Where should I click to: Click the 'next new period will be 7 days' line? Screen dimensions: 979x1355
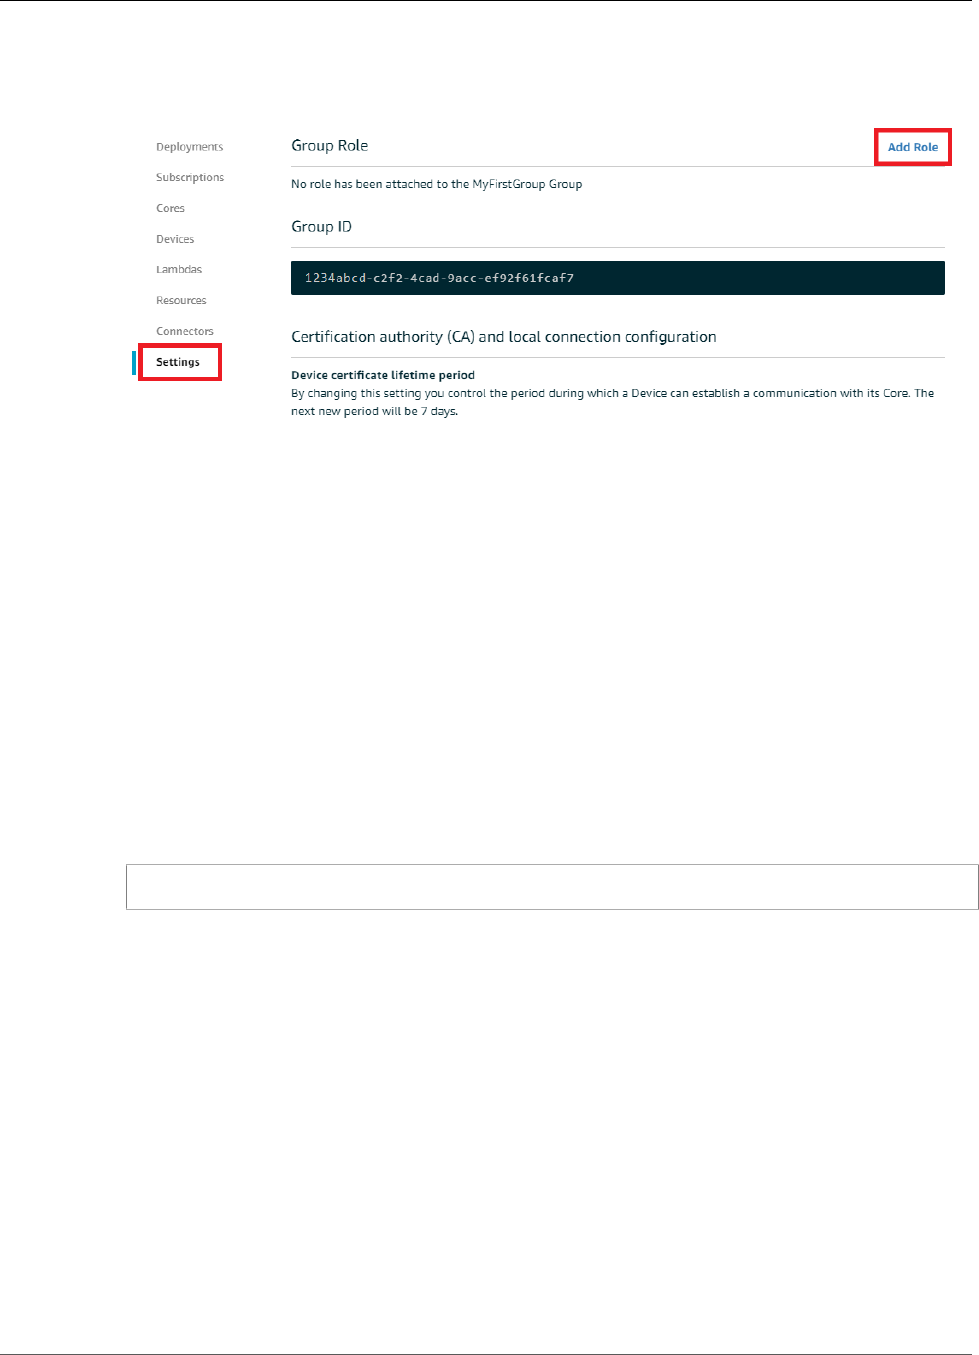[375, 411]
